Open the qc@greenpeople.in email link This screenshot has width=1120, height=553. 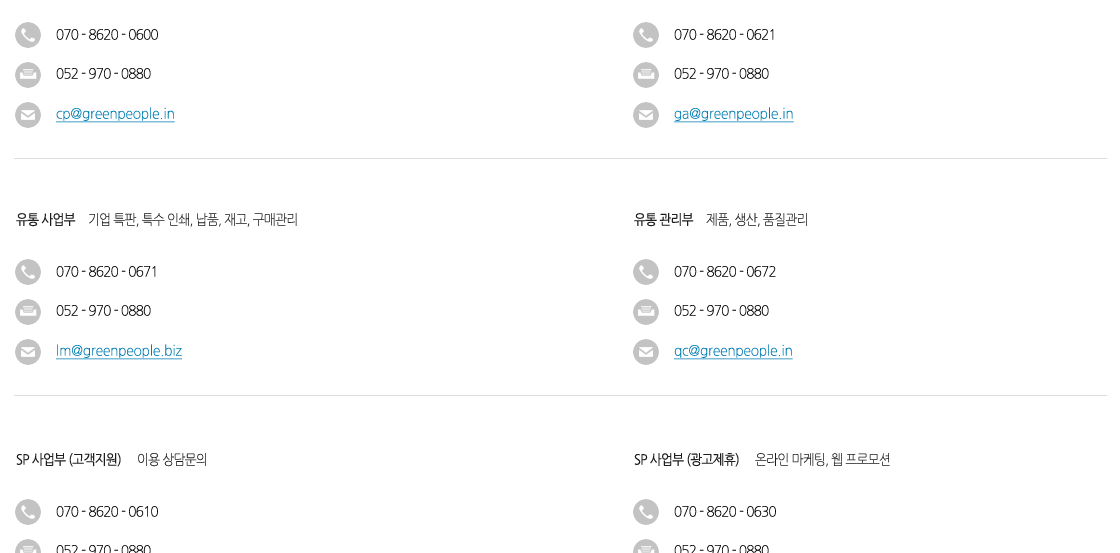pyautogui.click(x=733, y=352)
